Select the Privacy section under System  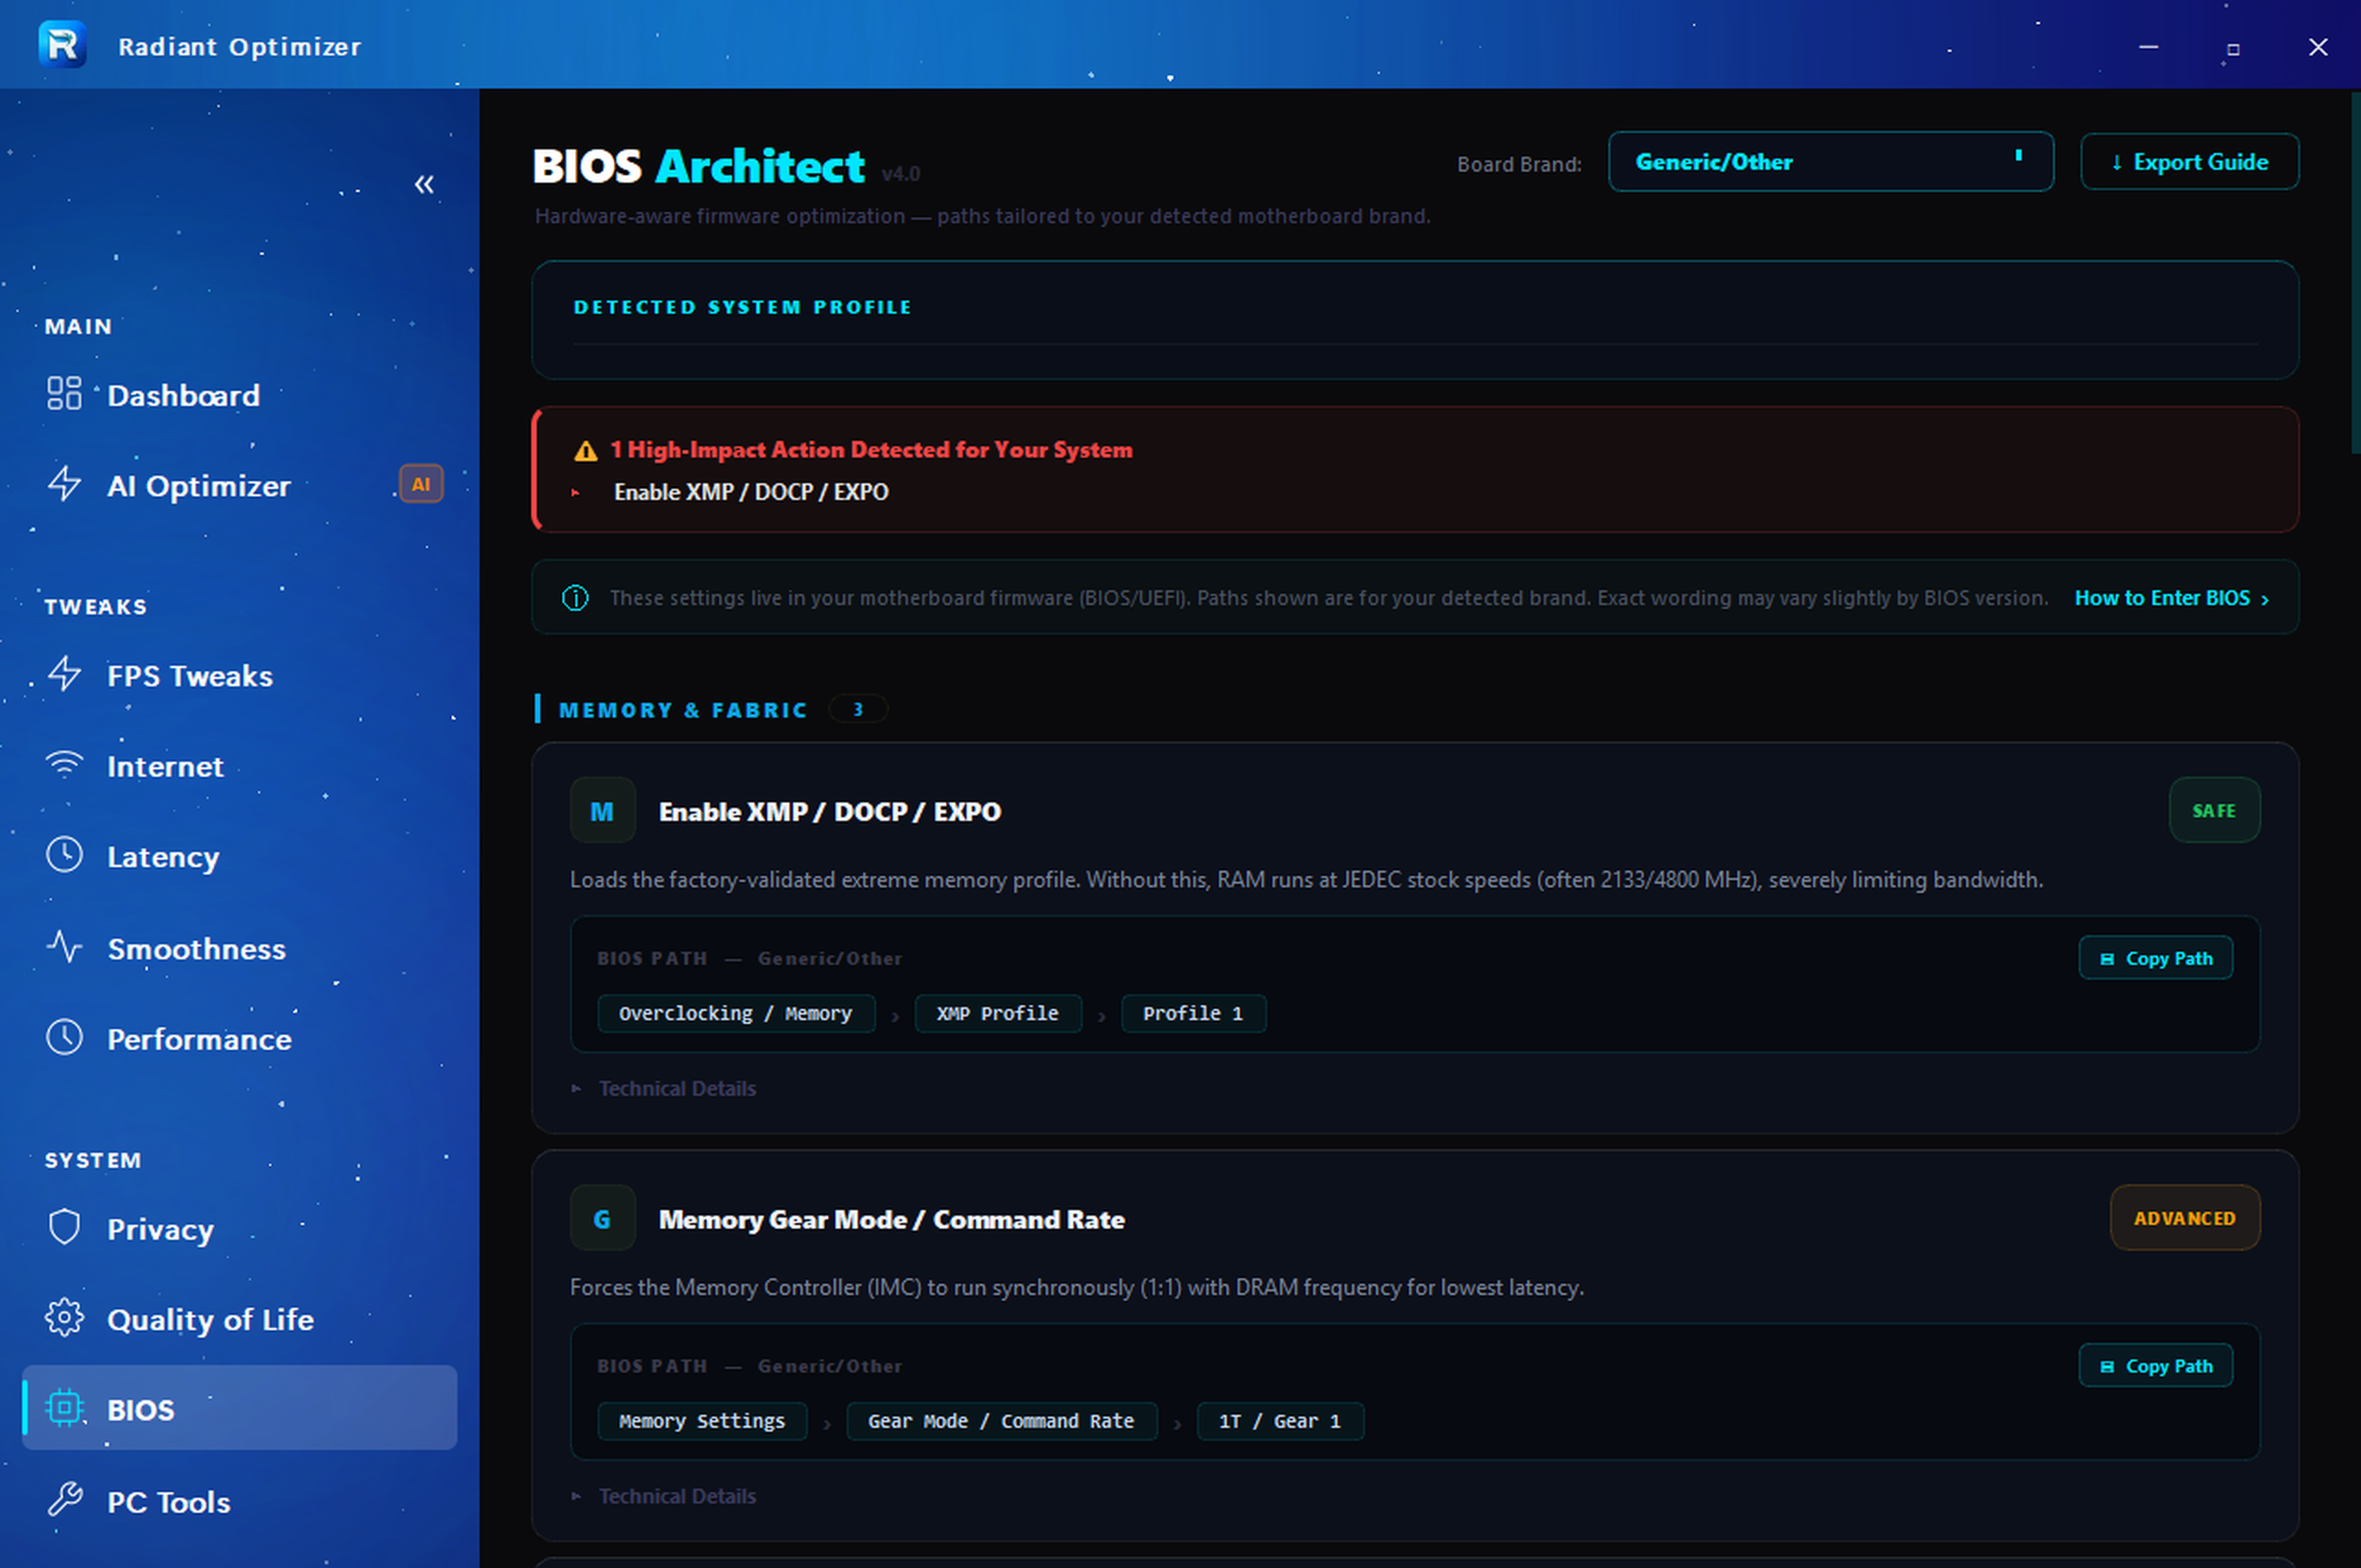click(159, 1229)
